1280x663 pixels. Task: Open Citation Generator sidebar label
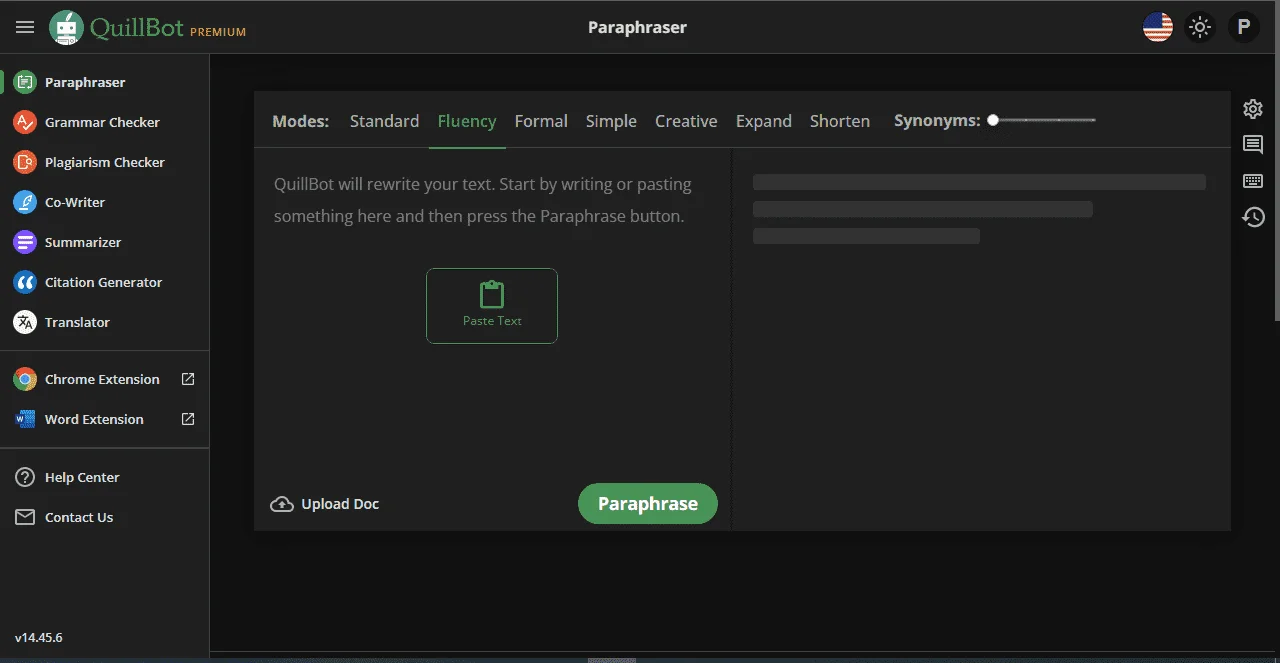[103, 282]
